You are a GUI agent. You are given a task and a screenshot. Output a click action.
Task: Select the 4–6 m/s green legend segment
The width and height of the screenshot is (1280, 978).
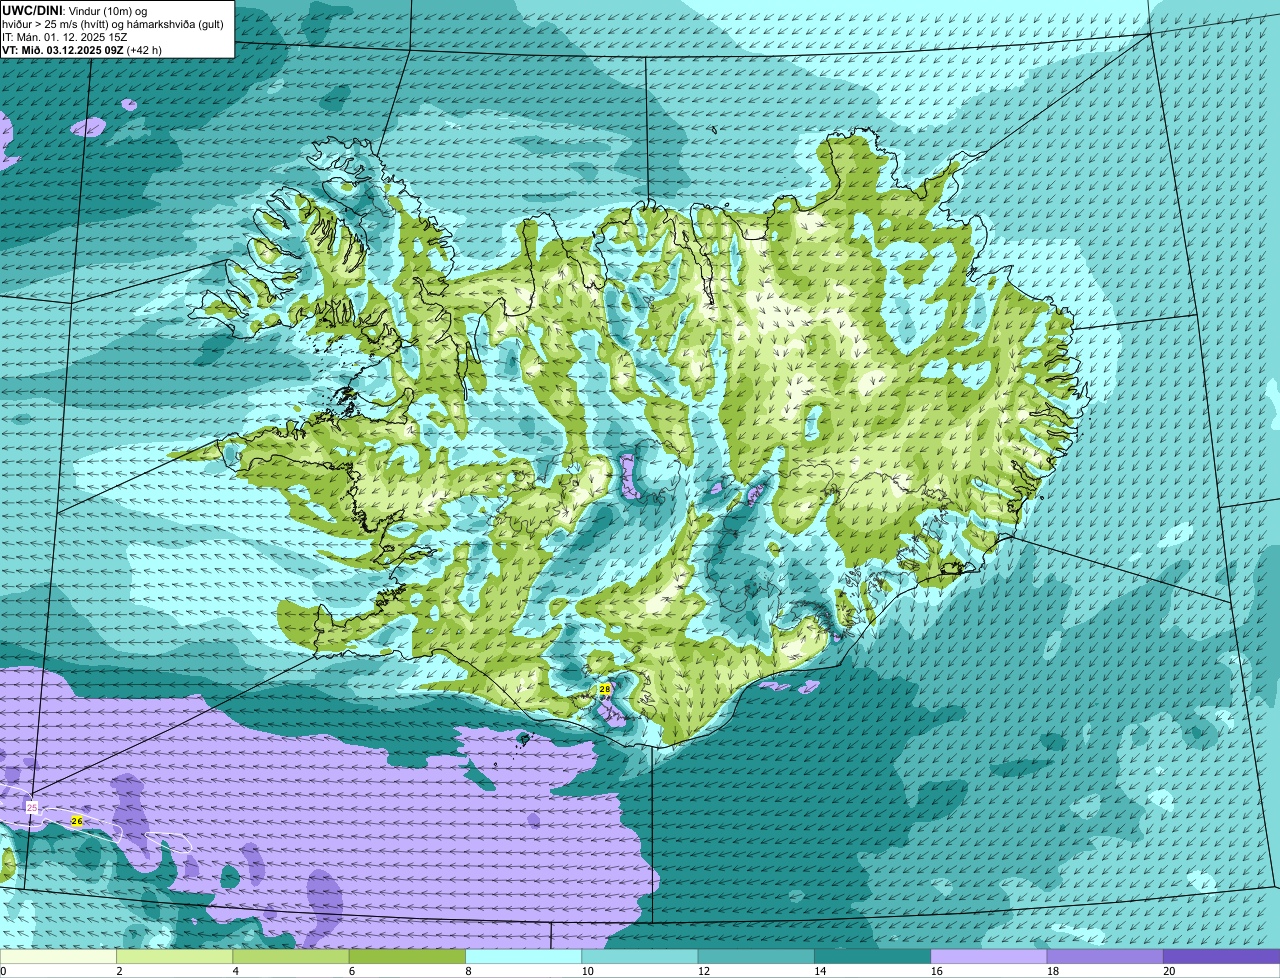[291, 957]
